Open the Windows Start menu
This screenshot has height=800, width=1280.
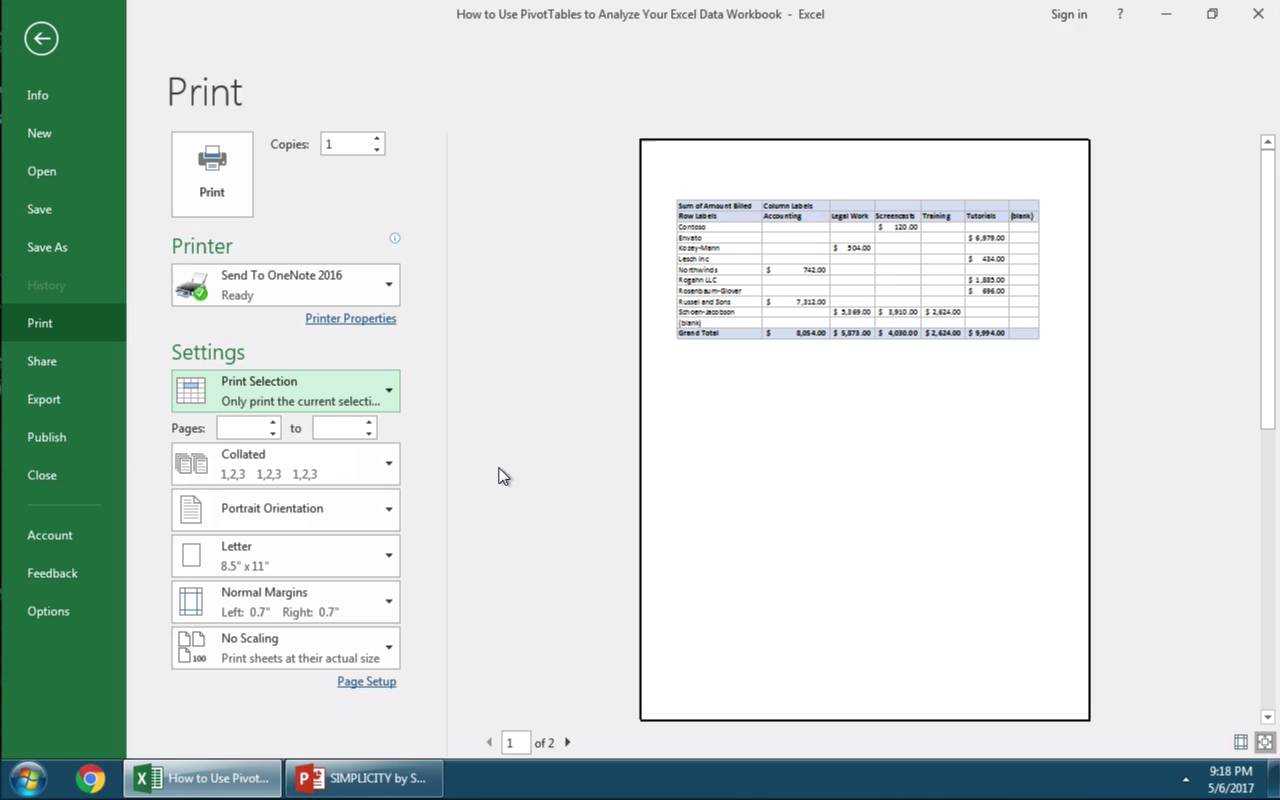tap(27, 778)
